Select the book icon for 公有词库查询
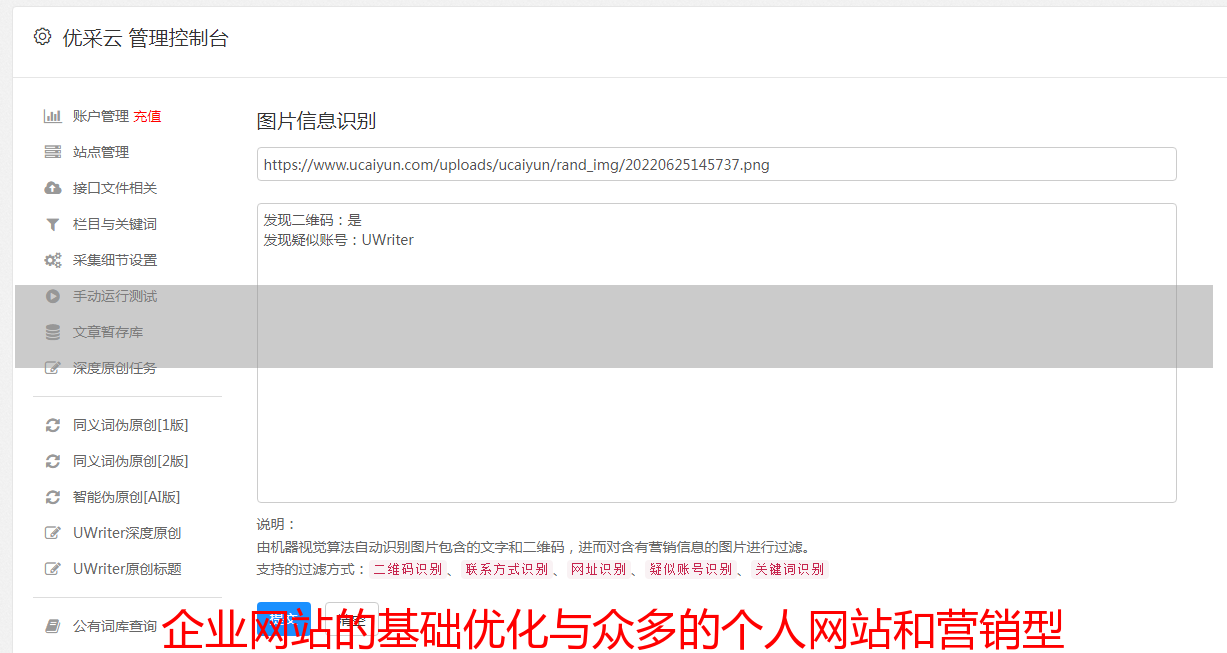Viewport: 1227px width, 653px height. click(x=53, y=626)
